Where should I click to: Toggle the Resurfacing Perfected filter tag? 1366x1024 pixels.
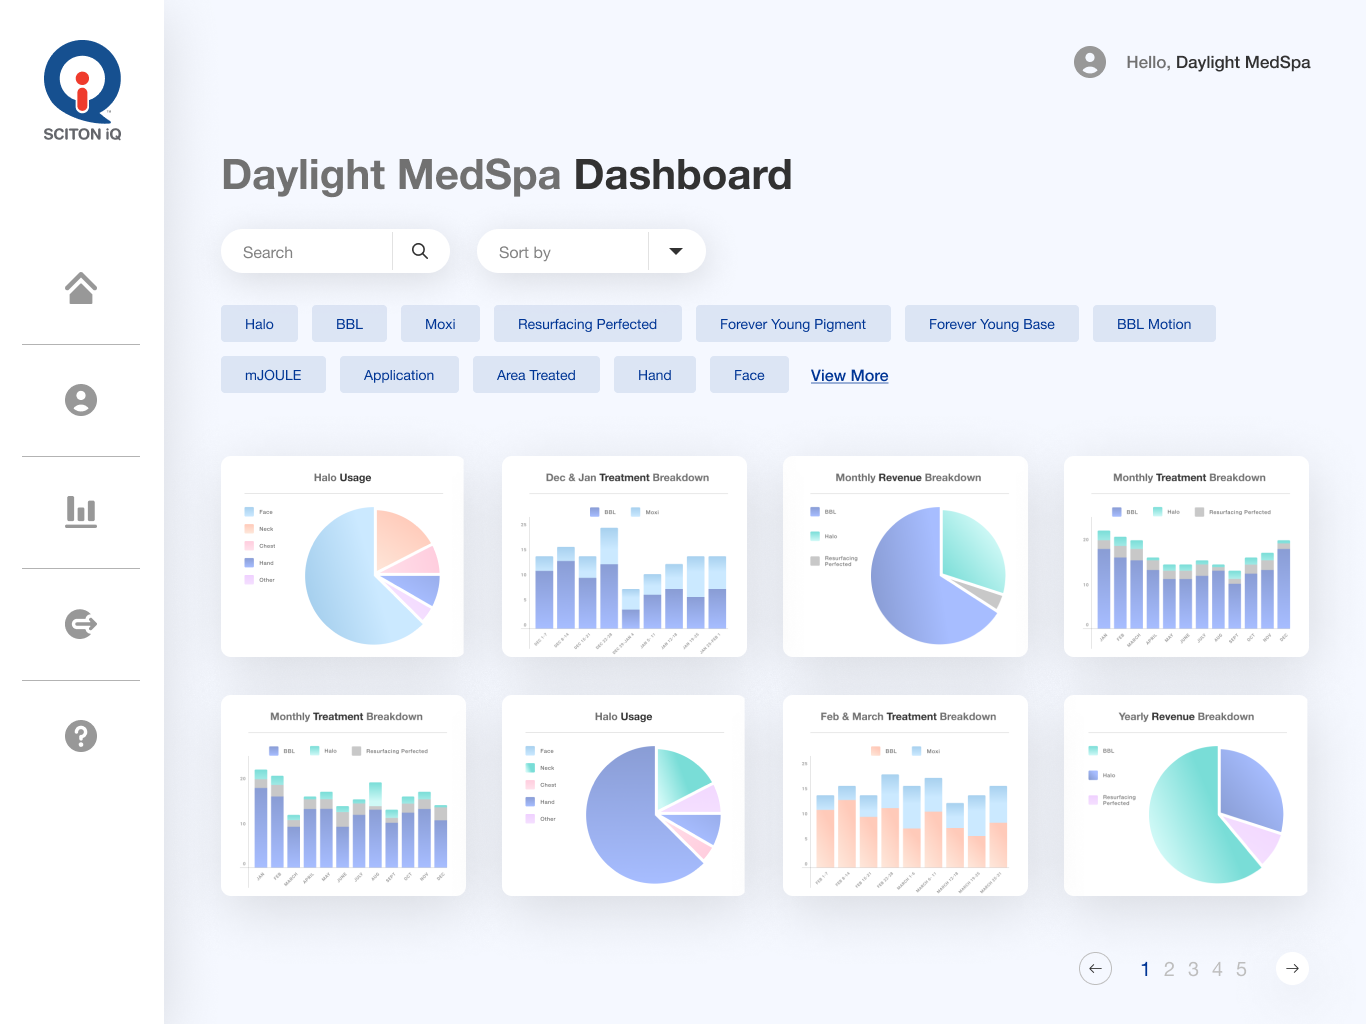point(587,324)
